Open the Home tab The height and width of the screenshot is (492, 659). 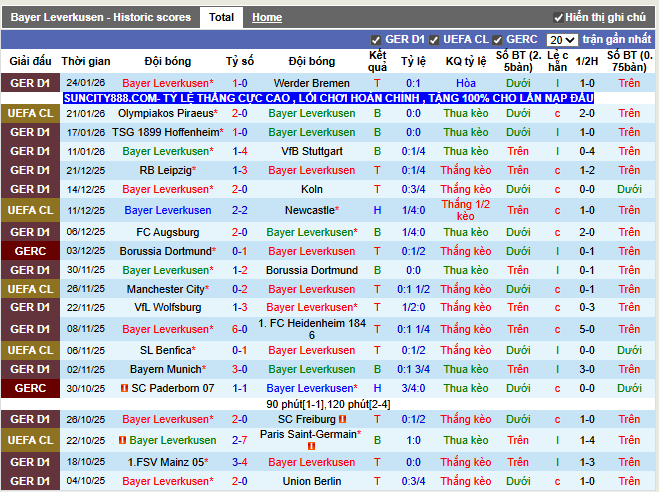click(x=267, y=17)
